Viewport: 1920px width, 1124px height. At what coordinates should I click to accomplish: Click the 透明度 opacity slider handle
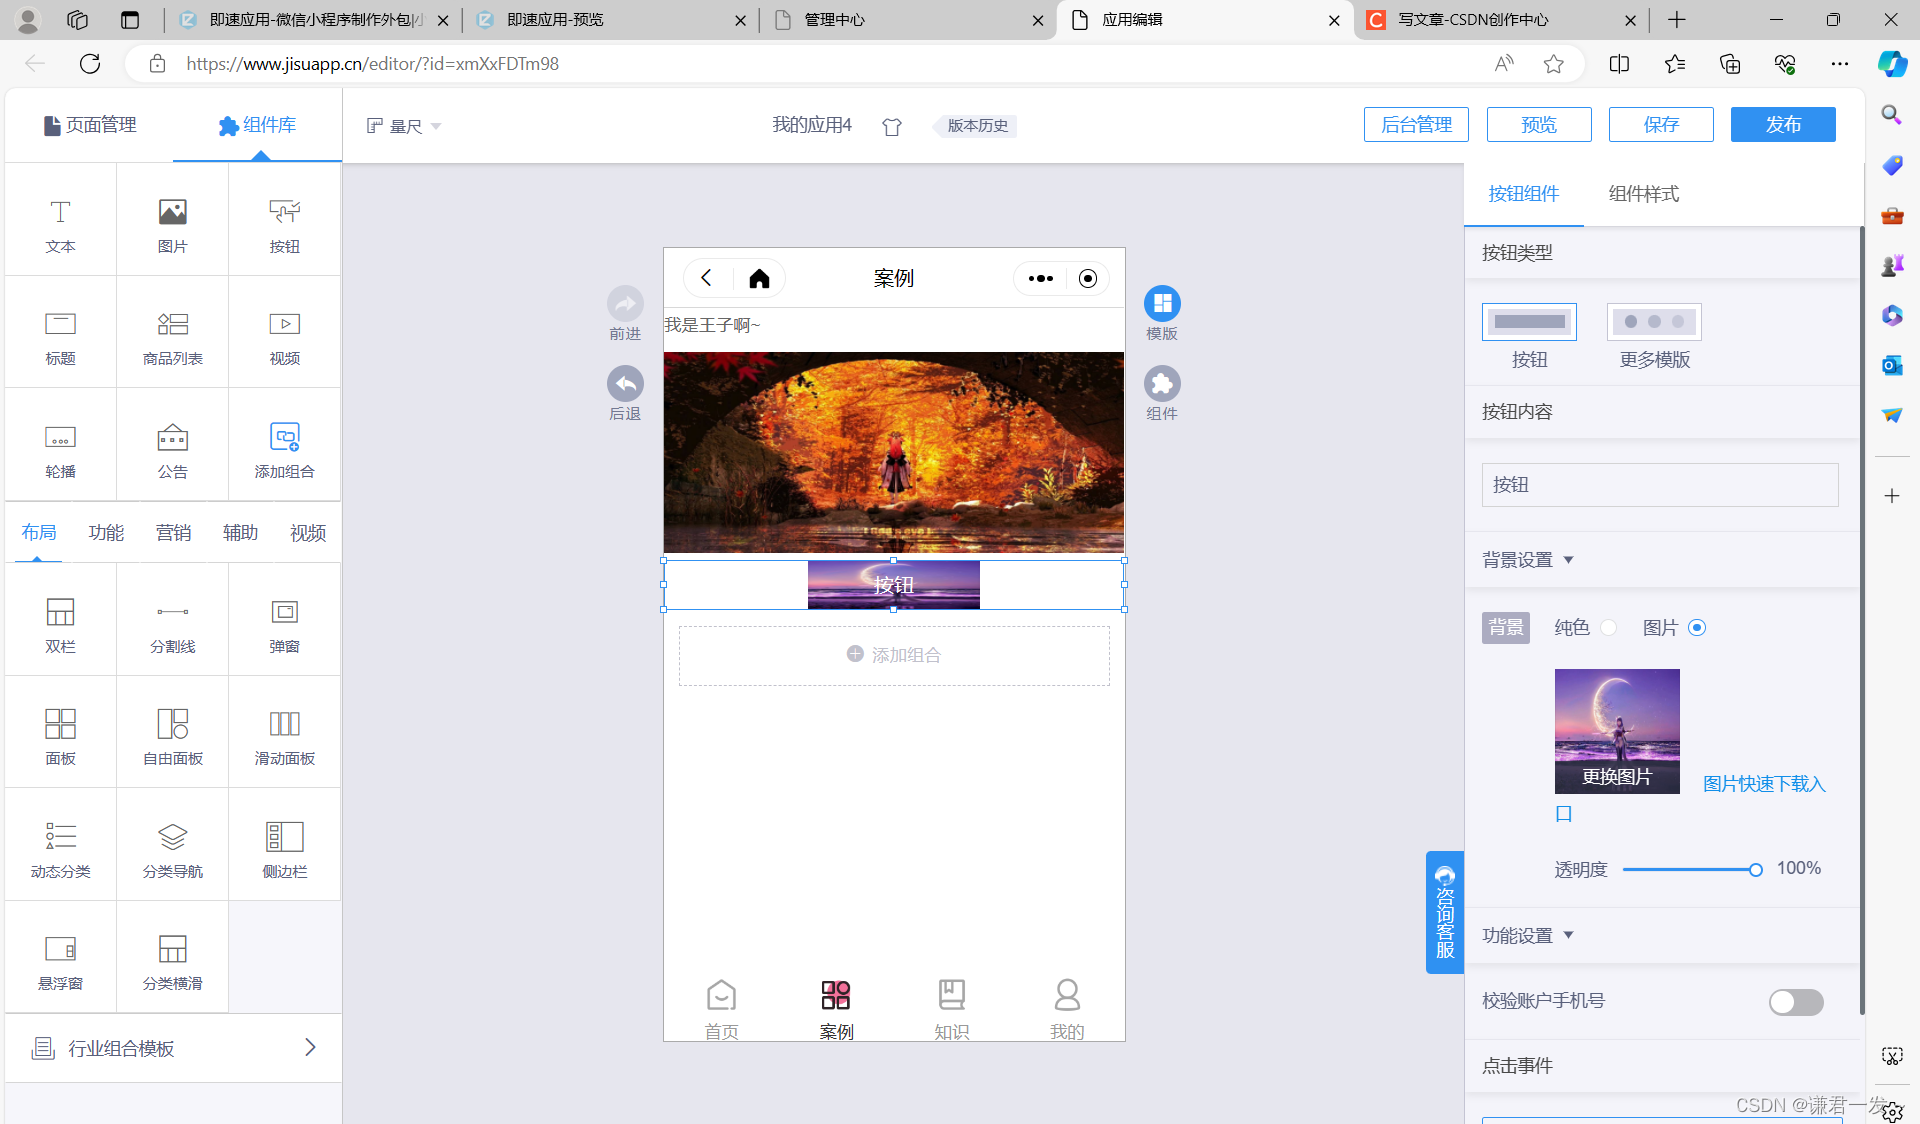coord(1755,870)
